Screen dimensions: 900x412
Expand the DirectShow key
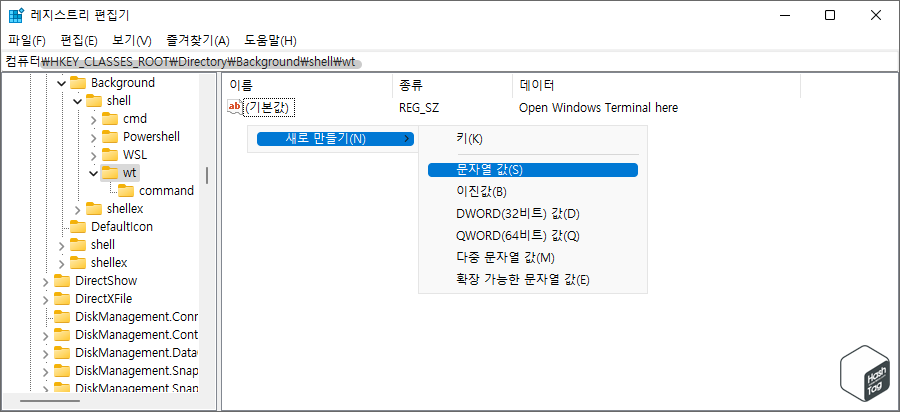point(45,281)
